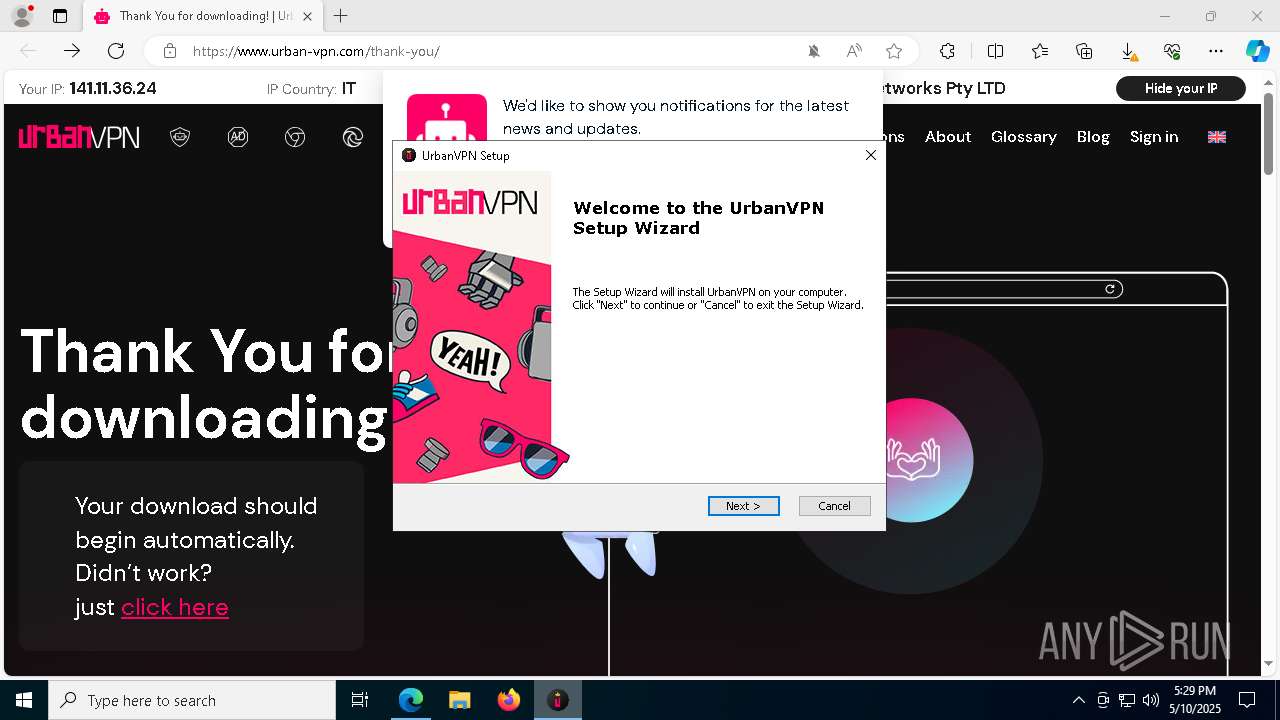The width and height of the screenshot is (1280, 720).
Task: Close the 'Thank You for downloading' tab
Action: click(307, 16)
